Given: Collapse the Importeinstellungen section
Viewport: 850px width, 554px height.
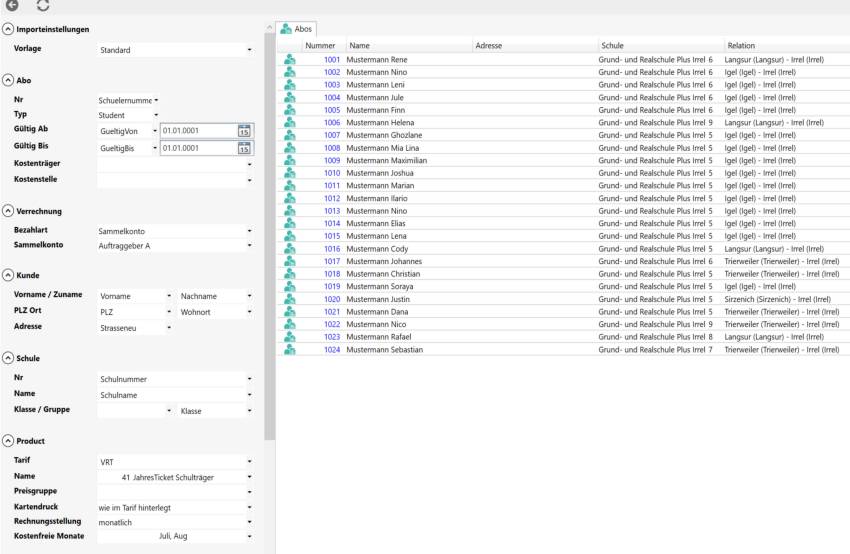Looking at the screenshot, I should click(x=8, y=29).
